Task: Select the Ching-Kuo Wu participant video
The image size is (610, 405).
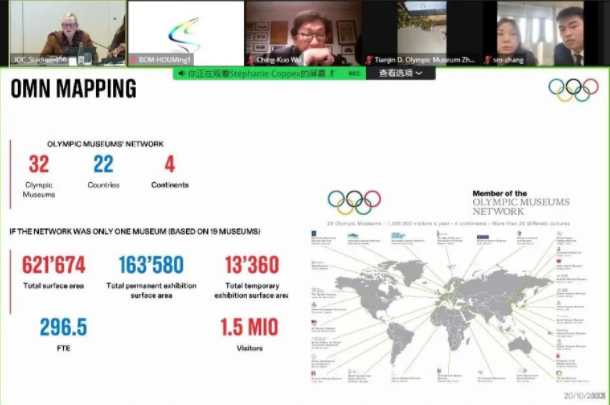Action: click(303, 33)
